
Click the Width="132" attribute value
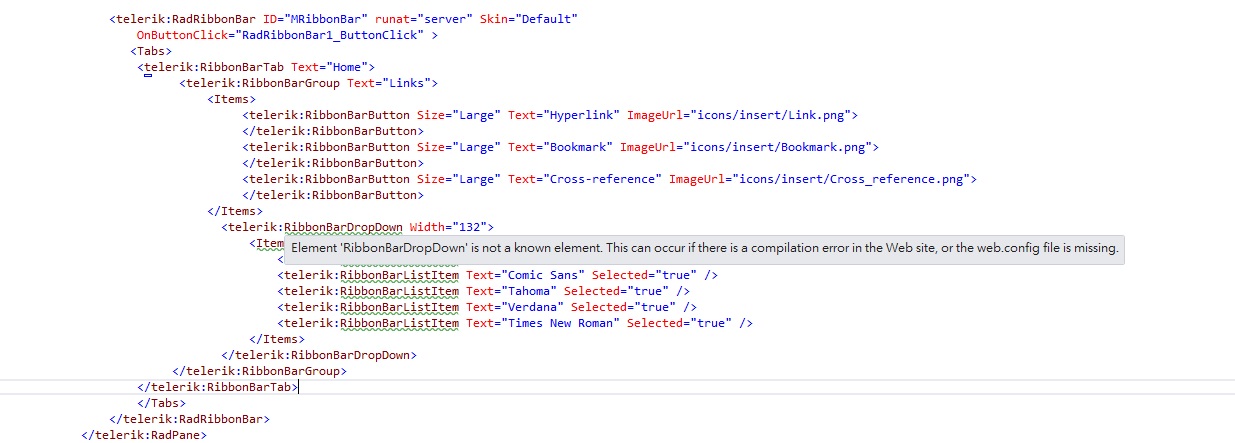472,227
